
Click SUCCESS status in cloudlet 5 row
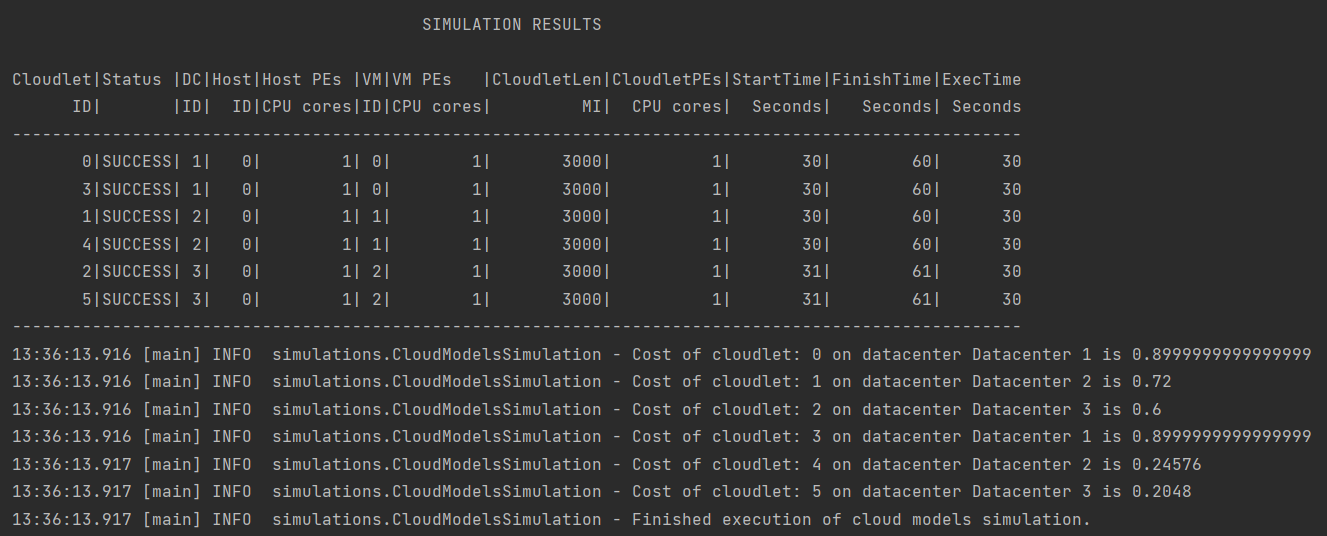coord(137,299)
